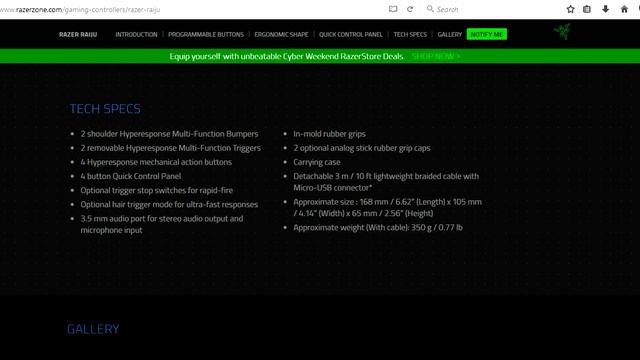The height and width of the screenshot is (360, 640).
Task: Open the ERGONOMIC SHAPE nav item
Action: 281,35
